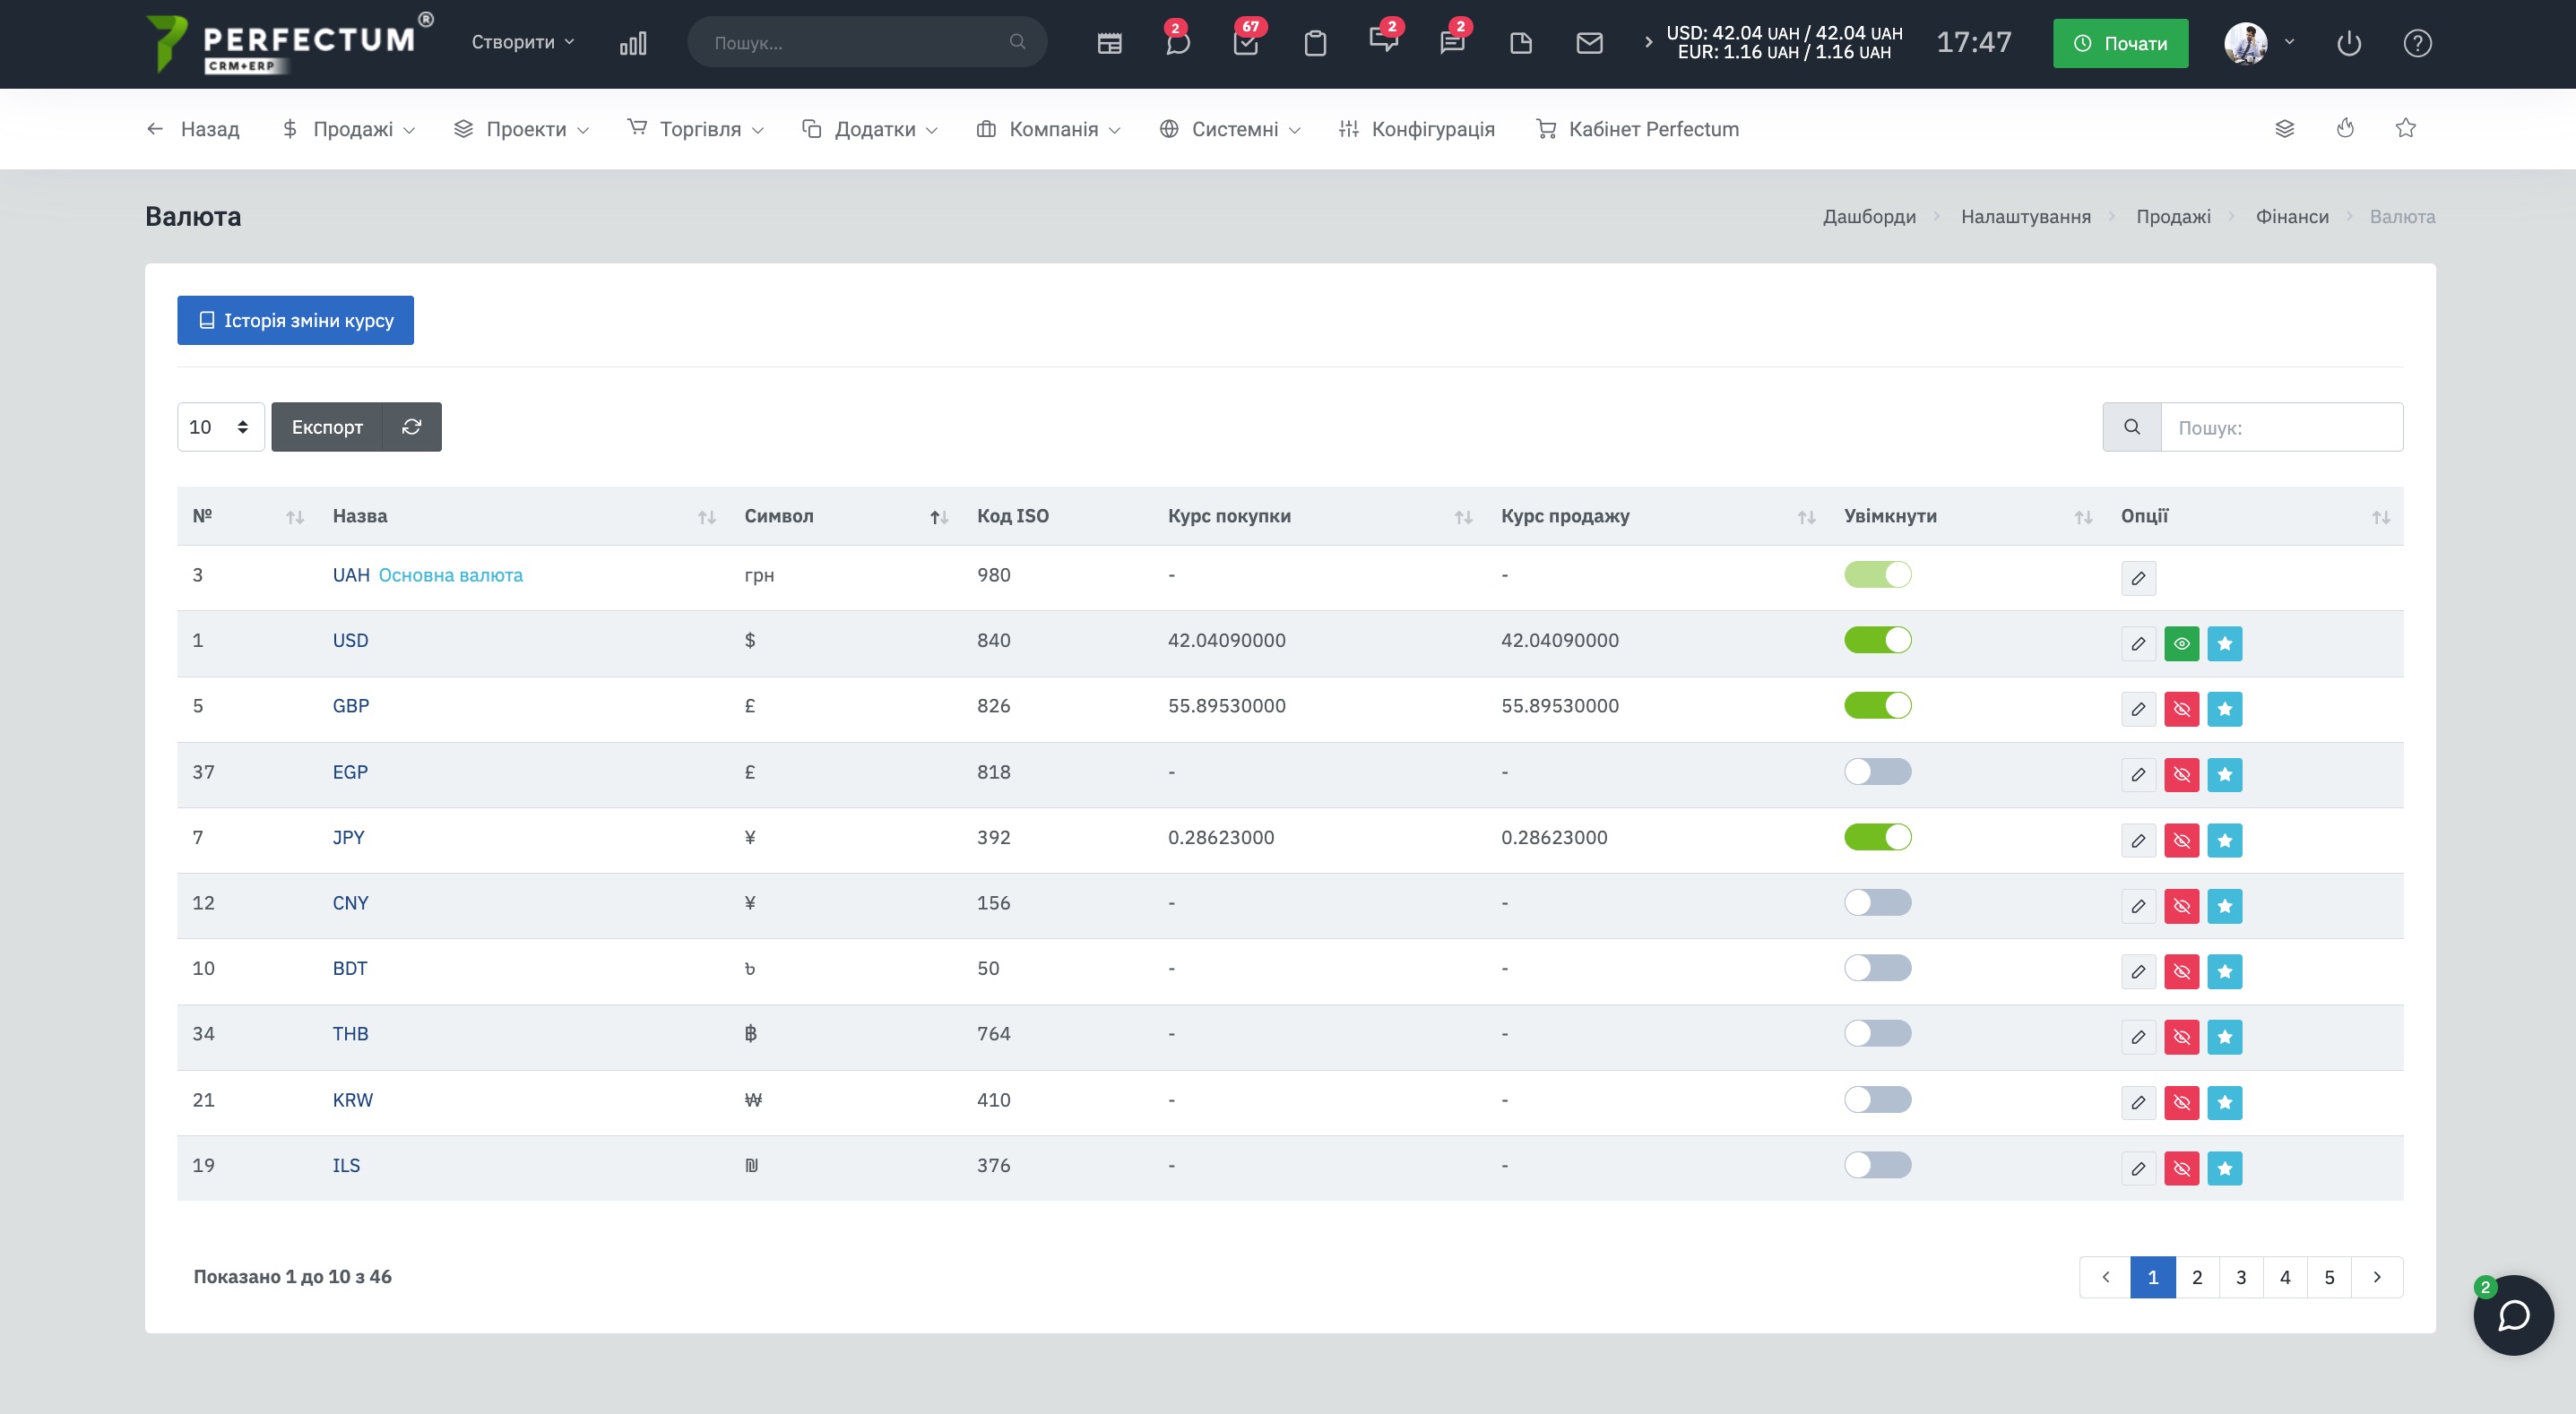
Task: Open the rows per page dropdown
Action: coord(220,427)
